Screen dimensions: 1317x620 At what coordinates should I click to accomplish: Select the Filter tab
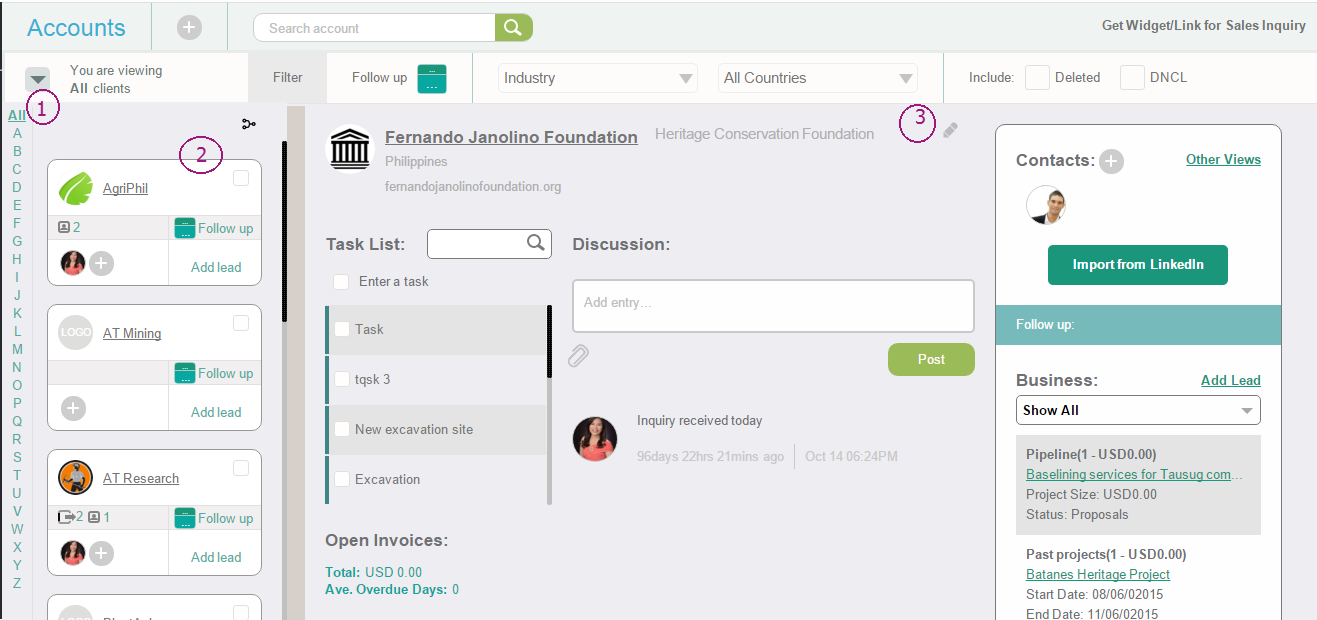click(287, 78)
